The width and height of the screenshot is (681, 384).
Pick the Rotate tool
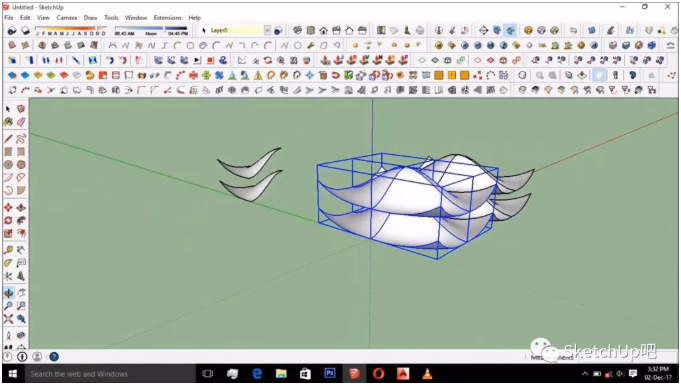coord(8,220)
